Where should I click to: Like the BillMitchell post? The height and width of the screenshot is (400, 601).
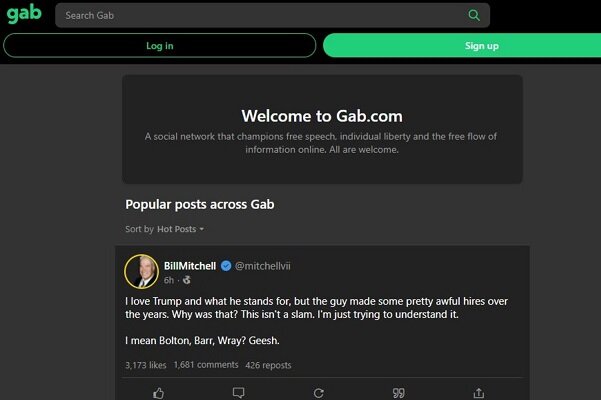[x=158, y=392]
